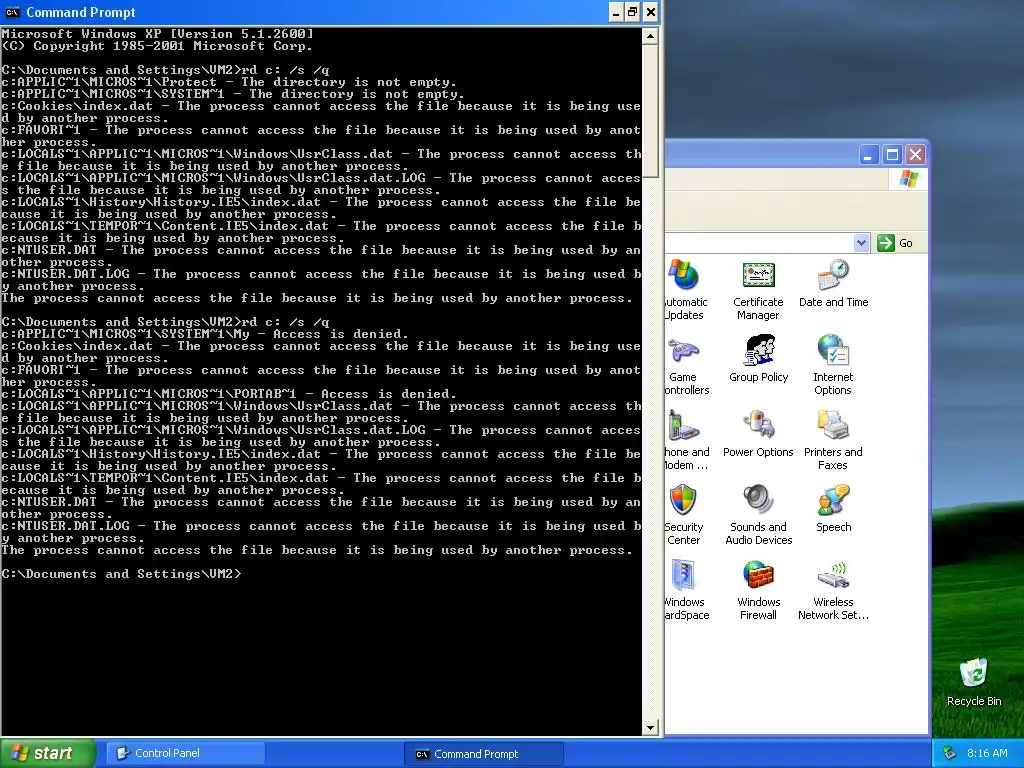
Task: Expand the Control Panel address bar dropdown
Action: point(861,243)
